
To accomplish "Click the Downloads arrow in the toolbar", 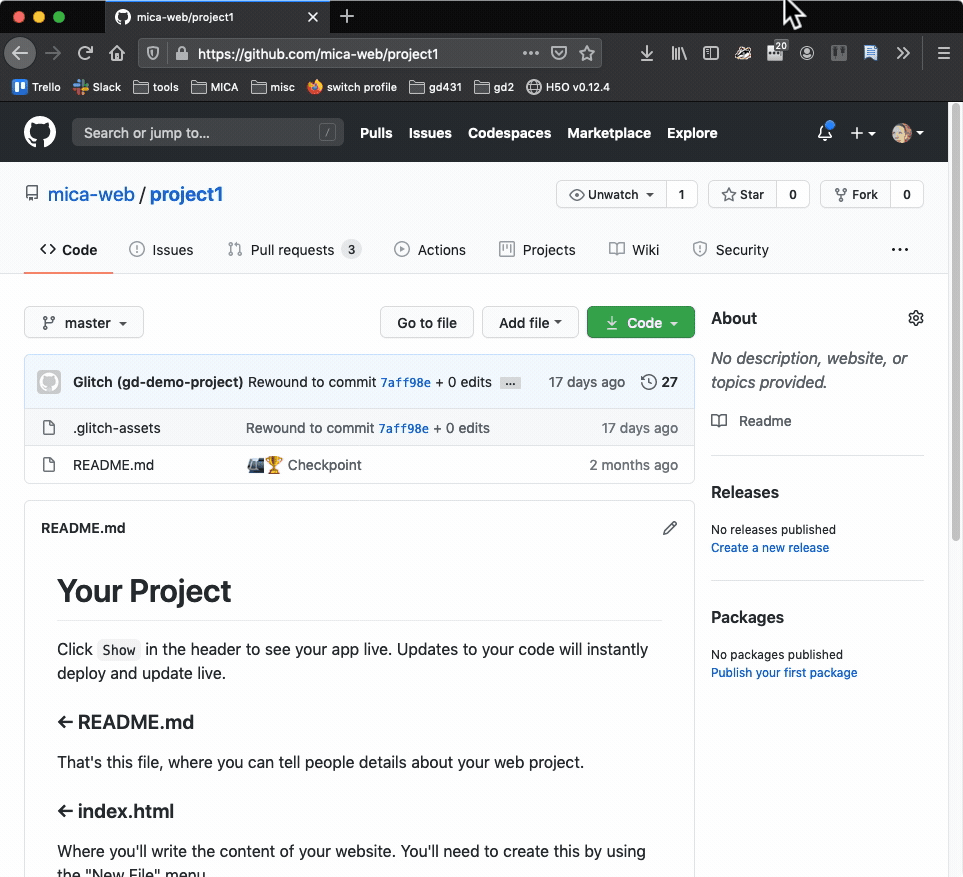I will 646,53.
